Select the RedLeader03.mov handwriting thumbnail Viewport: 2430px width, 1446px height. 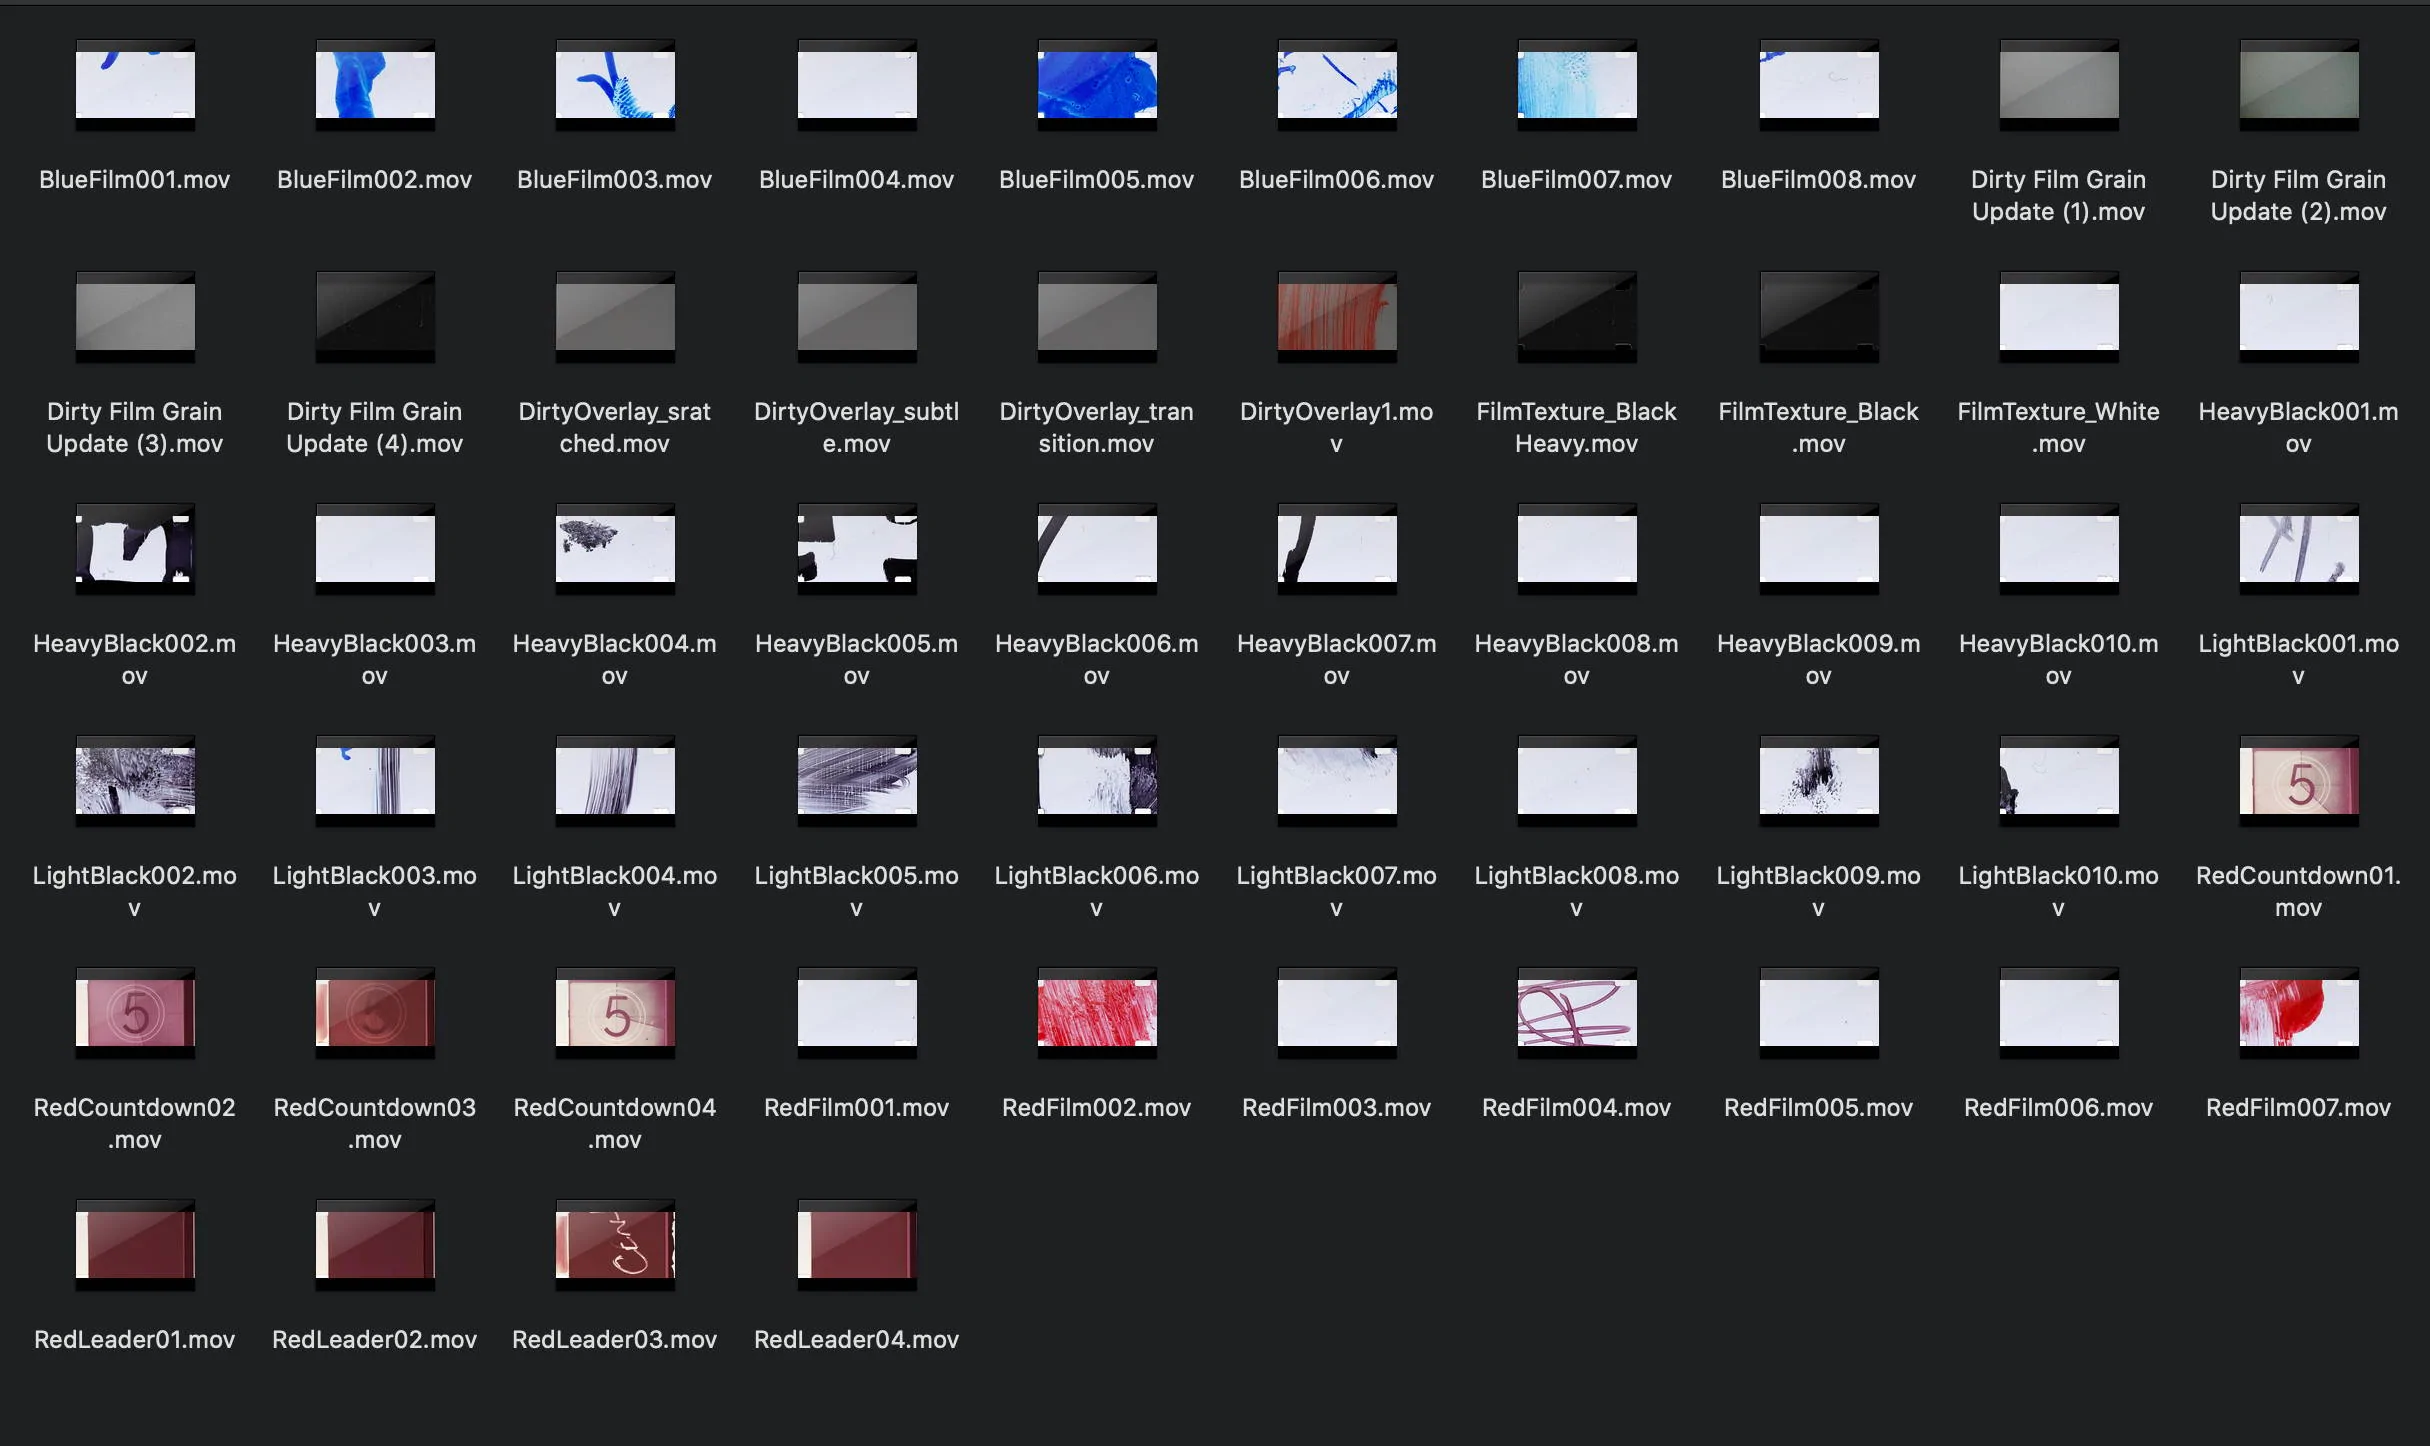pos(615,1245)
